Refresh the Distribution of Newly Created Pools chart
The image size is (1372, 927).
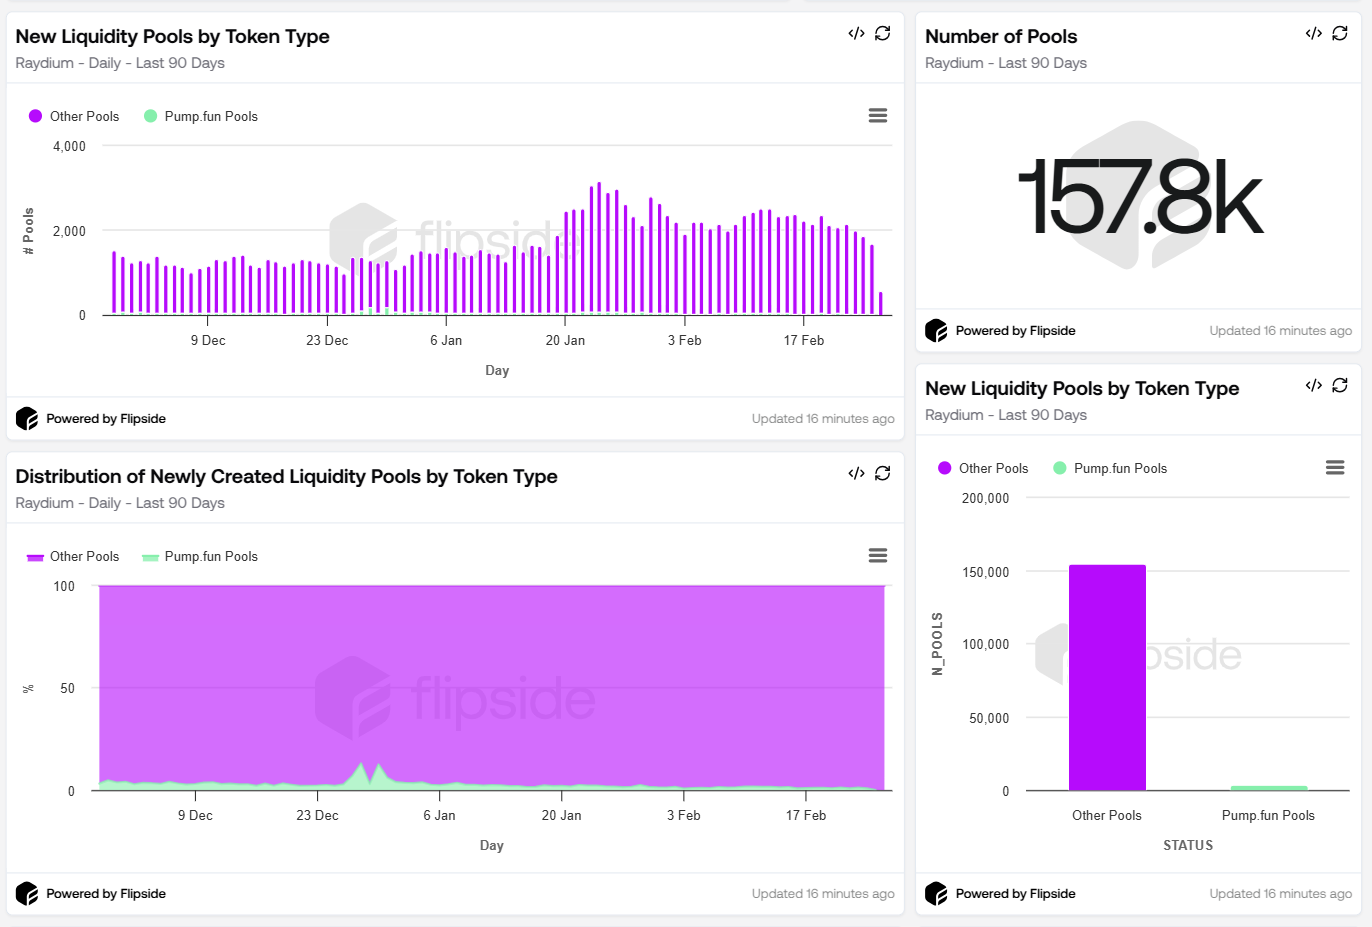(883, 473)
